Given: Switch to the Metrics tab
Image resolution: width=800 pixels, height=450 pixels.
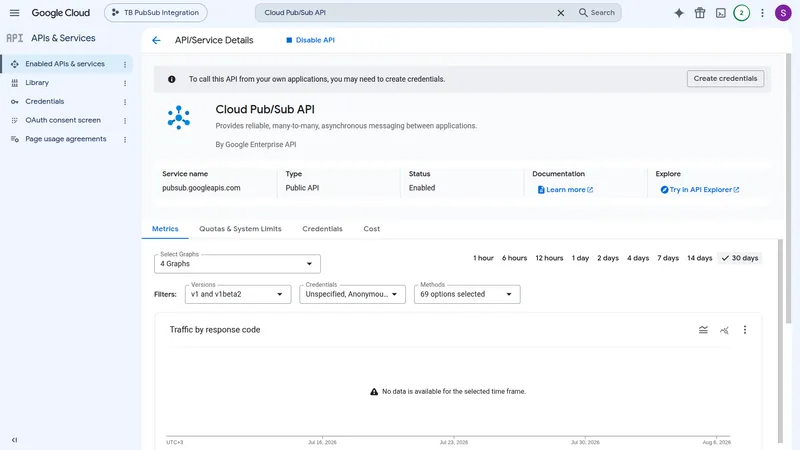Looking at the screenshot, I should tap(165, 229).
